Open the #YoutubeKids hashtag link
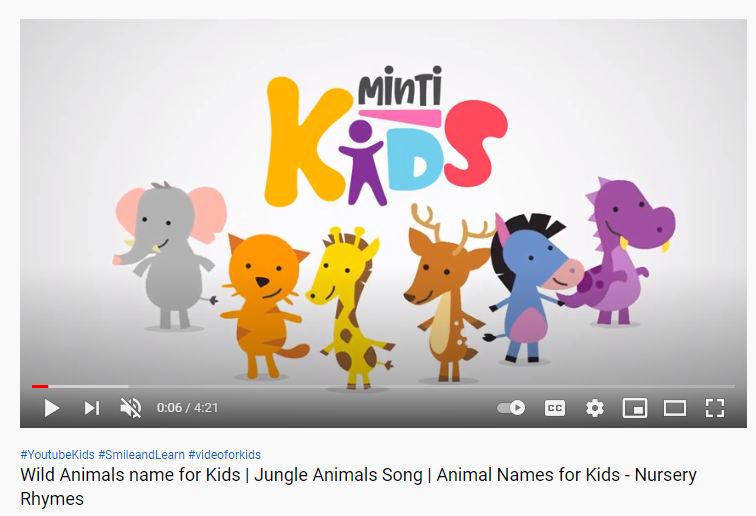756x516 pixels. (57, 455)
